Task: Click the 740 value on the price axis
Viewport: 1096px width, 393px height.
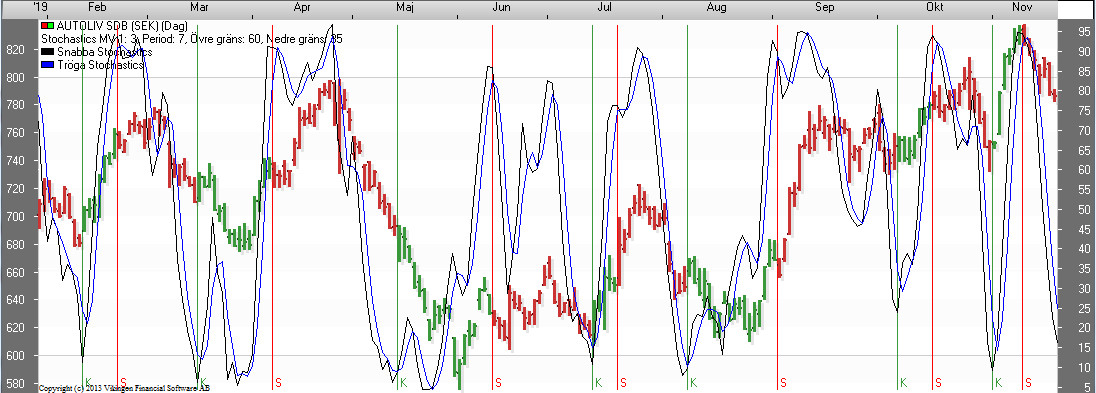Action: click(14, 161)
